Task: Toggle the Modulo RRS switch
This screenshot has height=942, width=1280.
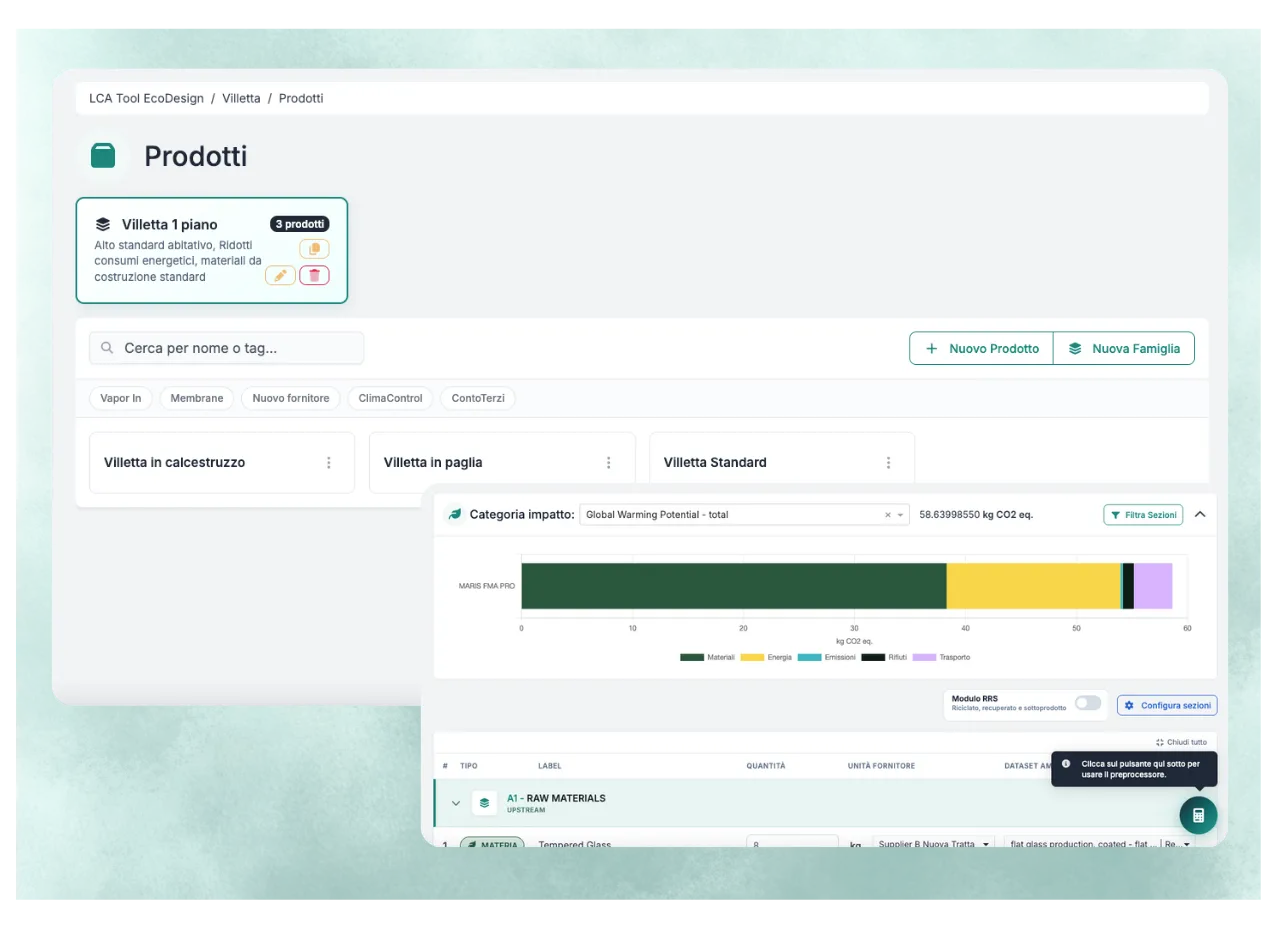Action: [1088, 703]
